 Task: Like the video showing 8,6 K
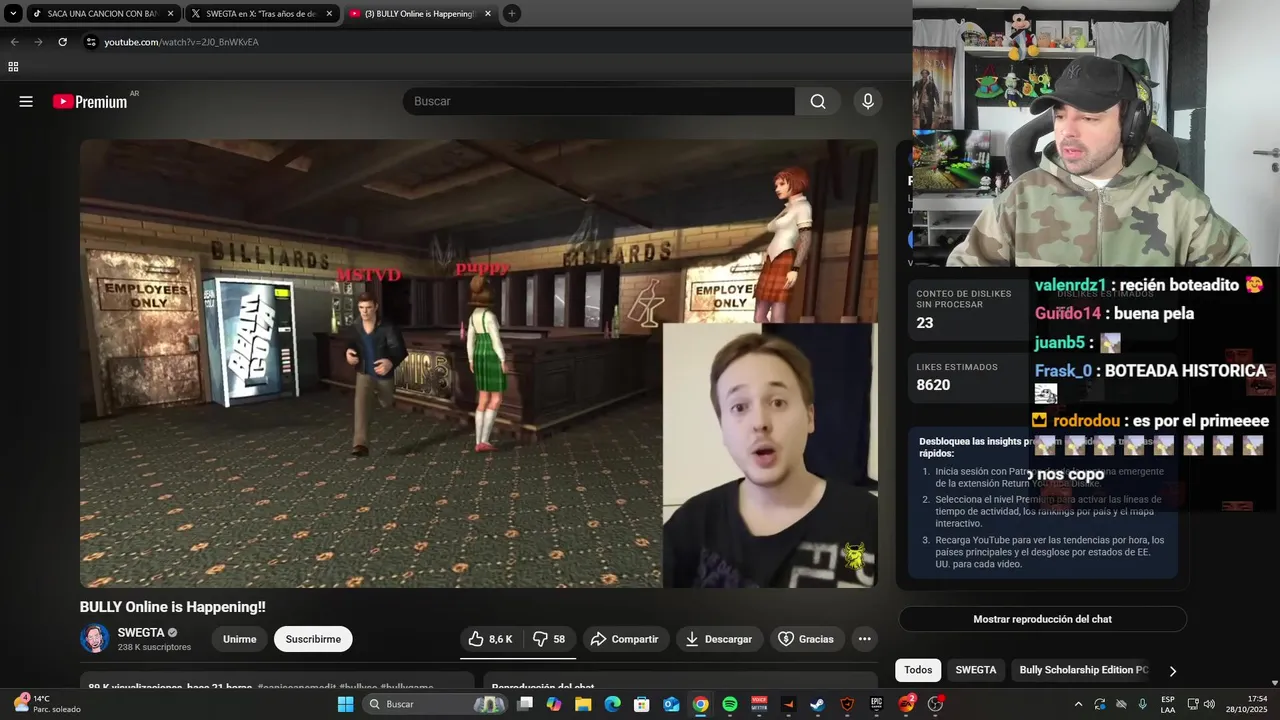coord(490,639)
